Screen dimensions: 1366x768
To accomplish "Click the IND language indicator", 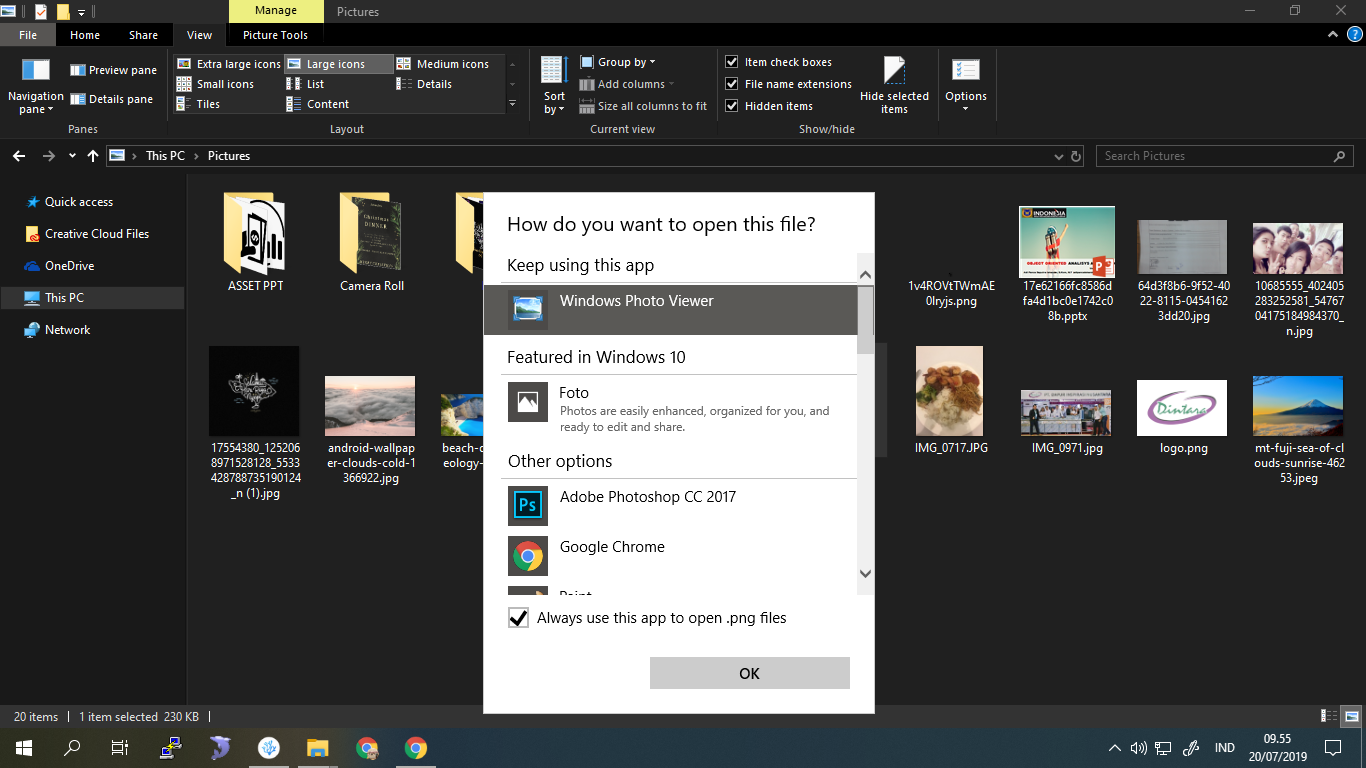I will (x=1224, y=748).
